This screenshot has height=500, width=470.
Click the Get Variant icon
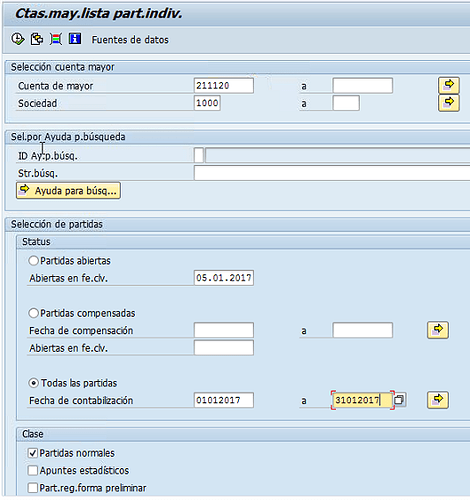37,39
